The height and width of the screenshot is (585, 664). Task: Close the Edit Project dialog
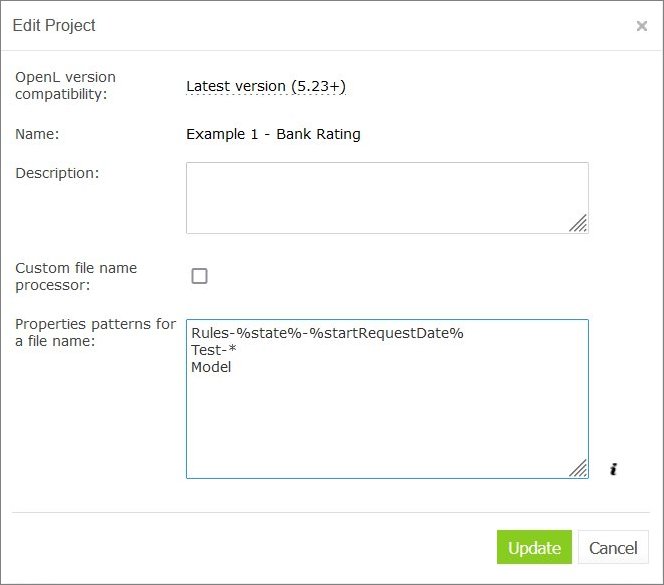pos(641,26)
